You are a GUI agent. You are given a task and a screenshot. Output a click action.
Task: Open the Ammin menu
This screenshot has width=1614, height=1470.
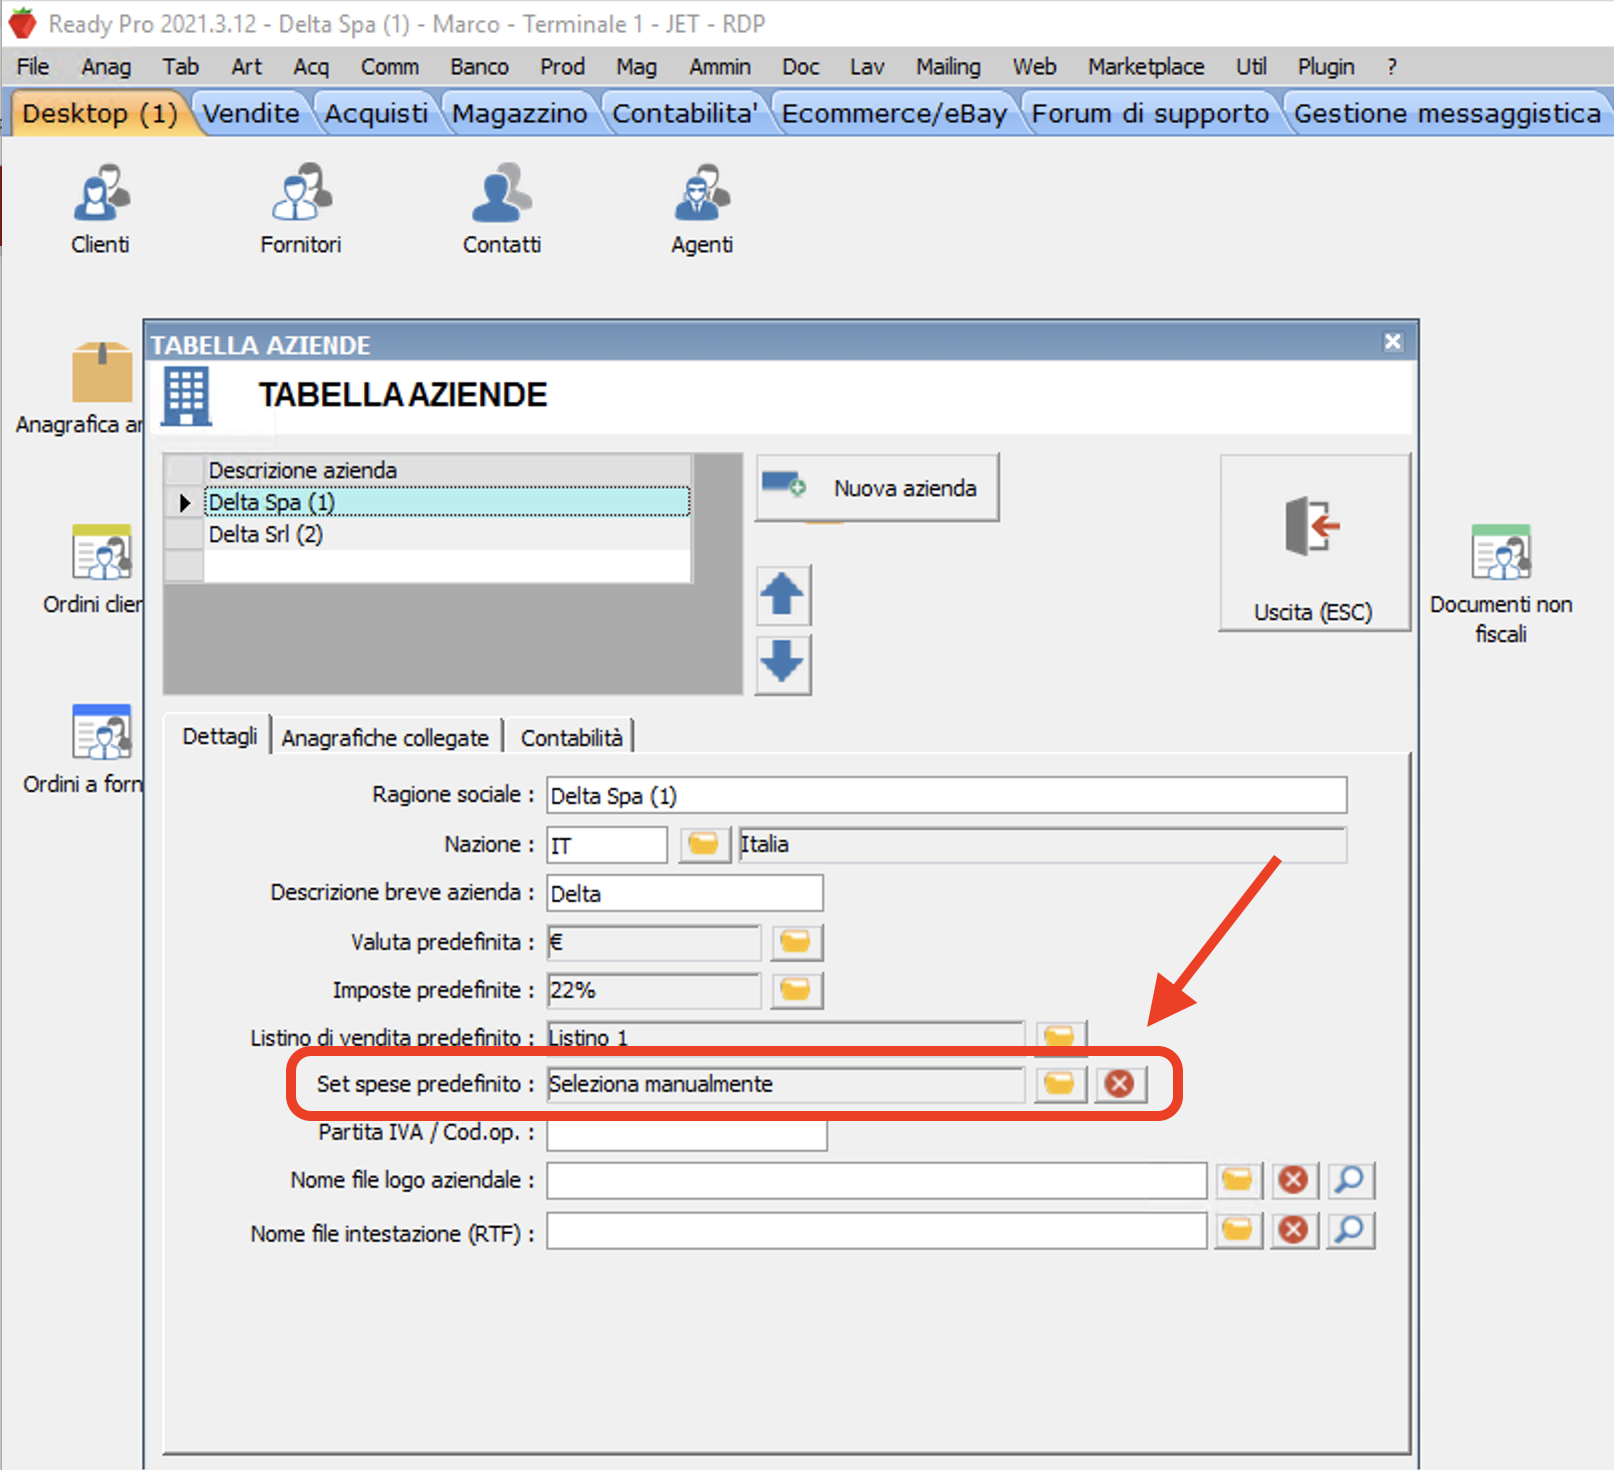click(720, 67)
